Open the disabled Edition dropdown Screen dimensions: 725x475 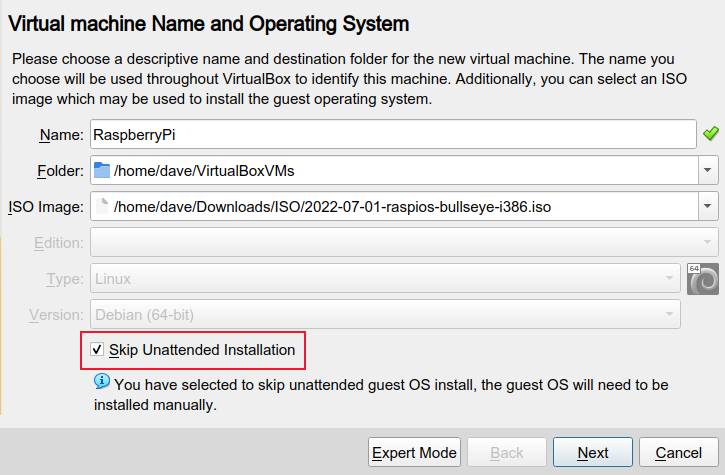404,242
